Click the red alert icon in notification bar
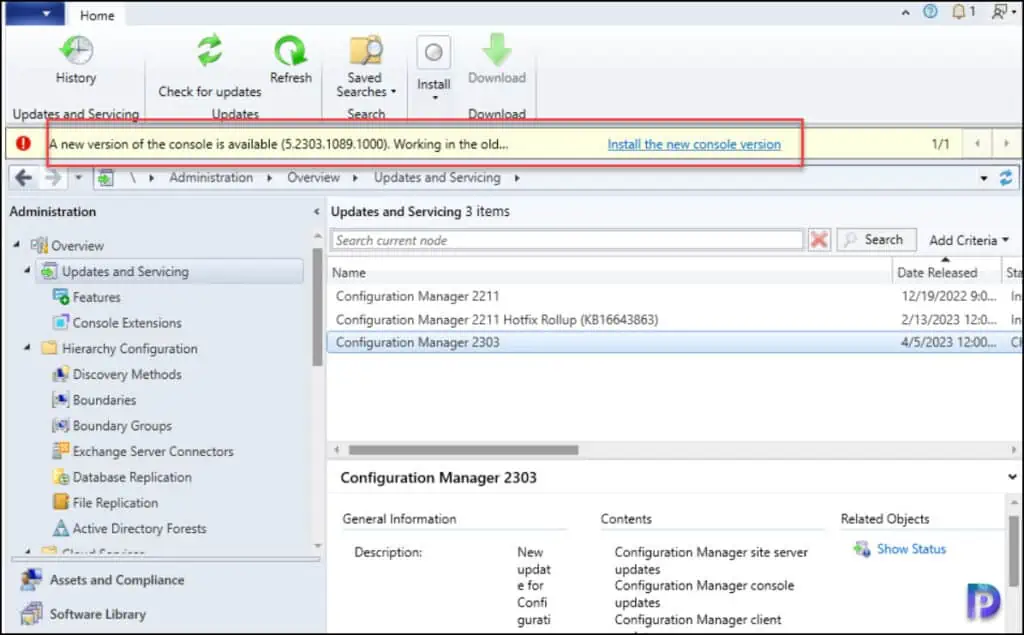1024x635 pixels. click(24, 143)
